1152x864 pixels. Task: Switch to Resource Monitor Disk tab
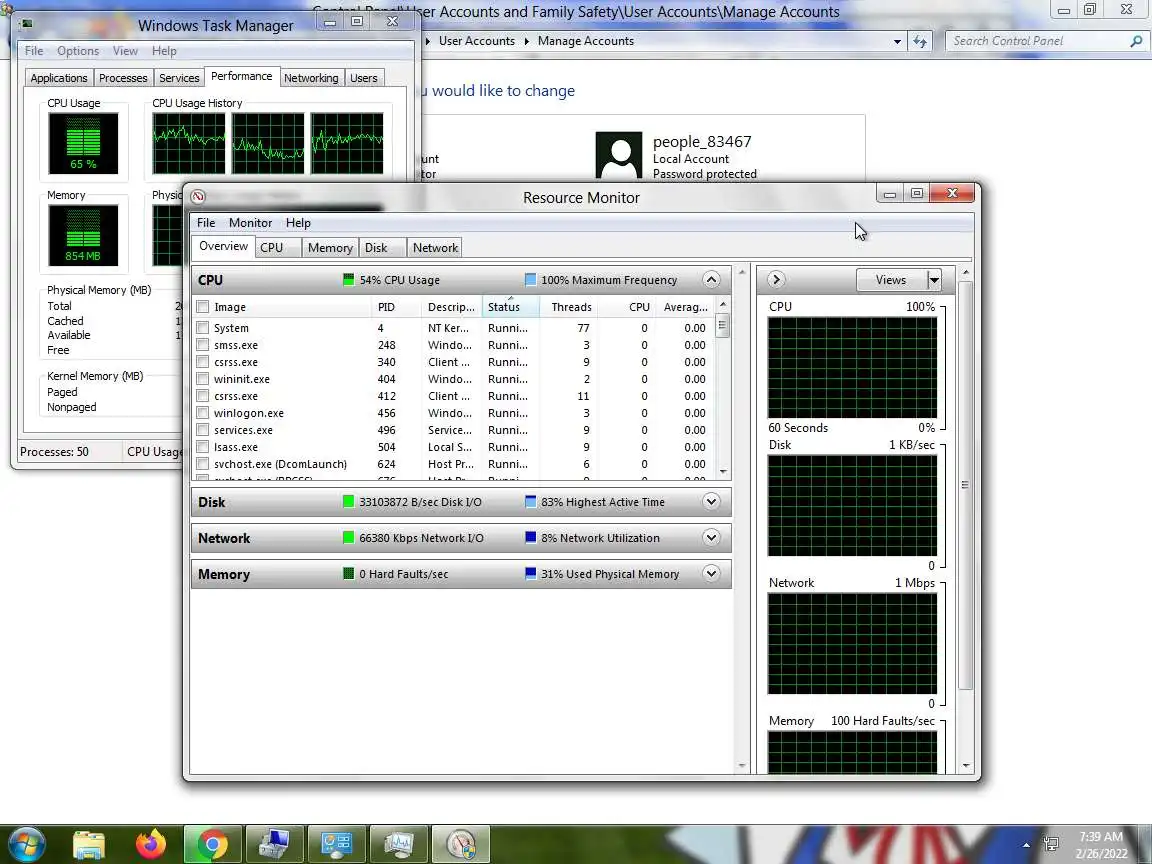(384, 248)
